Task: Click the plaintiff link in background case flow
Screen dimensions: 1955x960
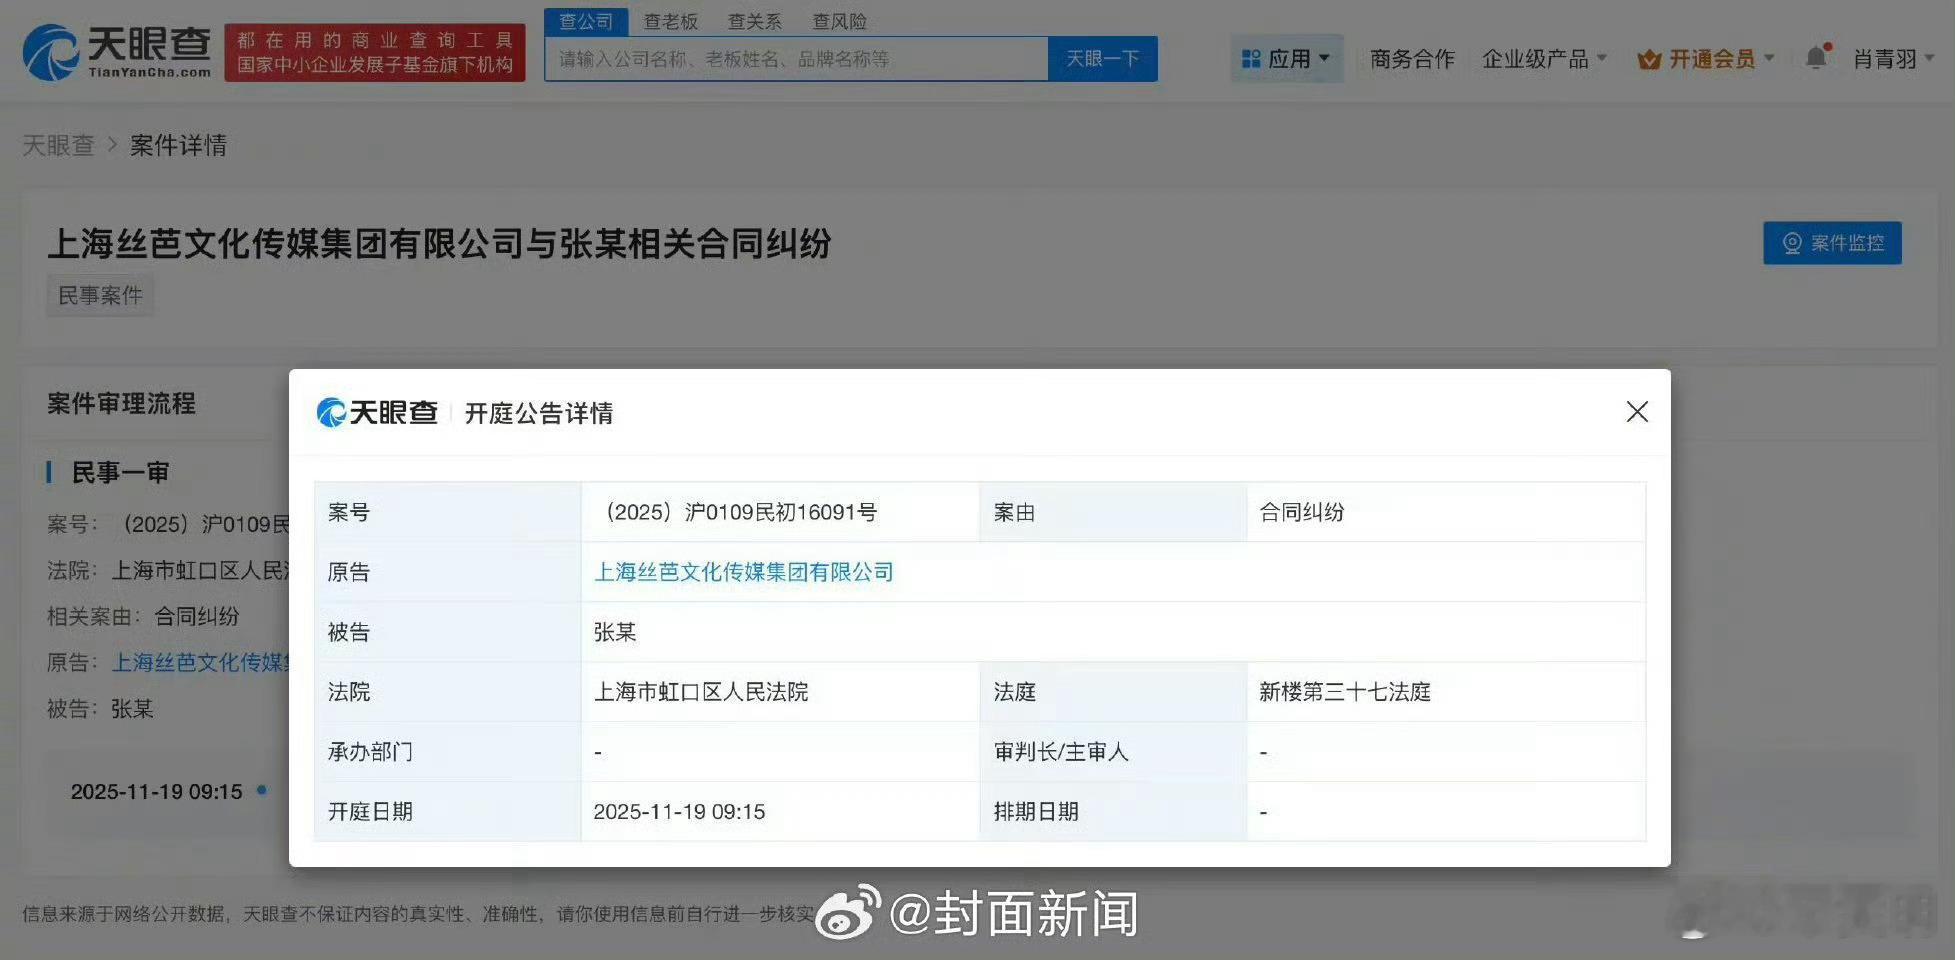Action: (x=201, y=662)
